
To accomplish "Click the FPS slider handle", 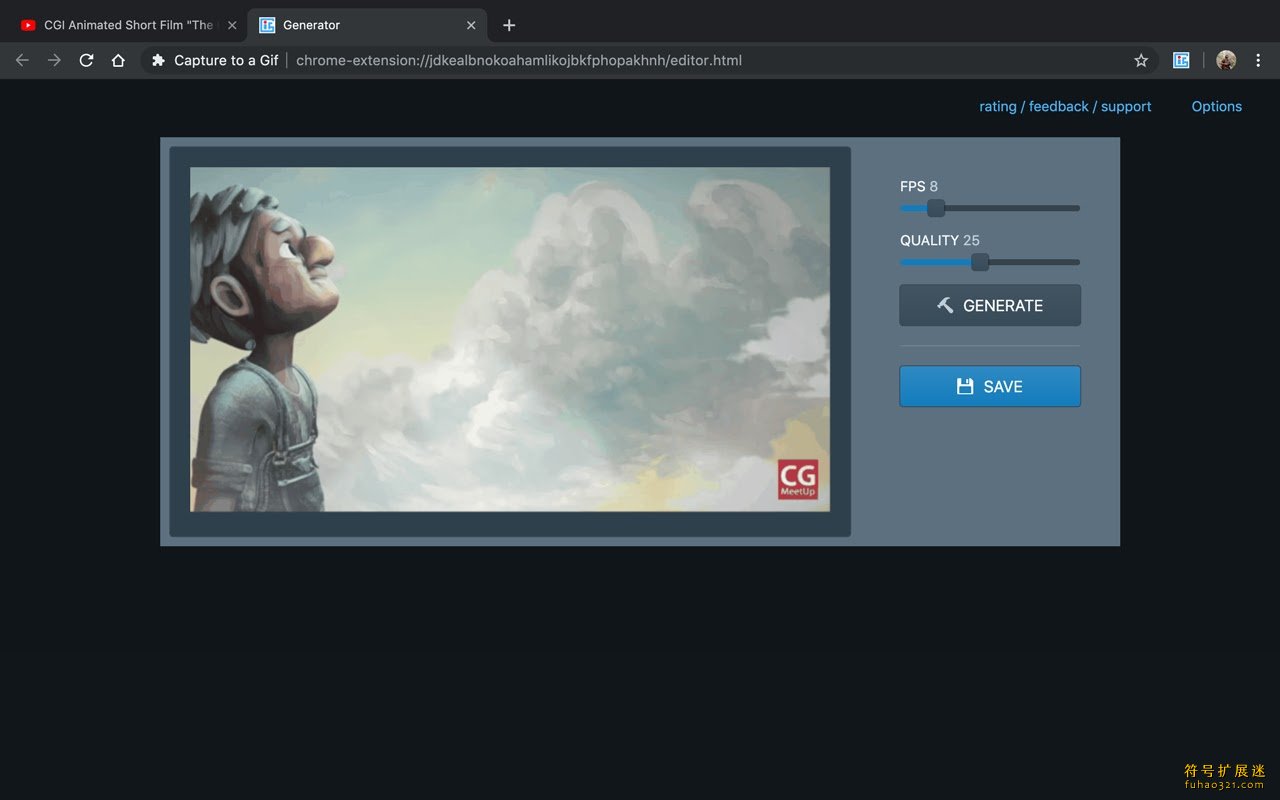I will [x=936, y=208].
